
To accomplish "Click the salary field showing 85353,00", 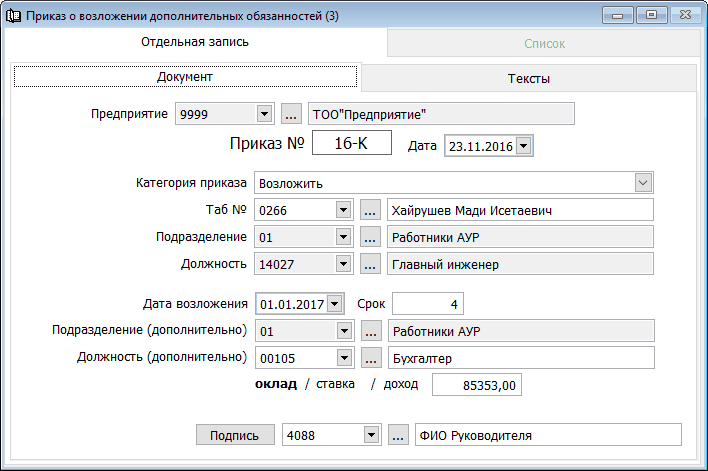I will tap(477, 385).
